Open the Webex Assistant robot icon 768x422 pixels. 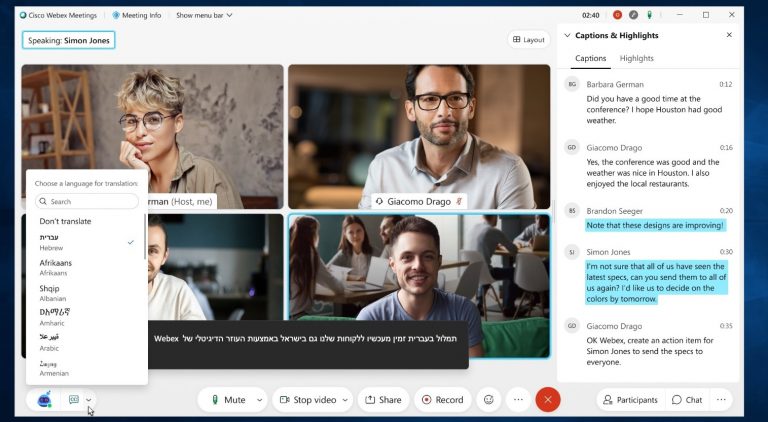click(x=44, y=399)
